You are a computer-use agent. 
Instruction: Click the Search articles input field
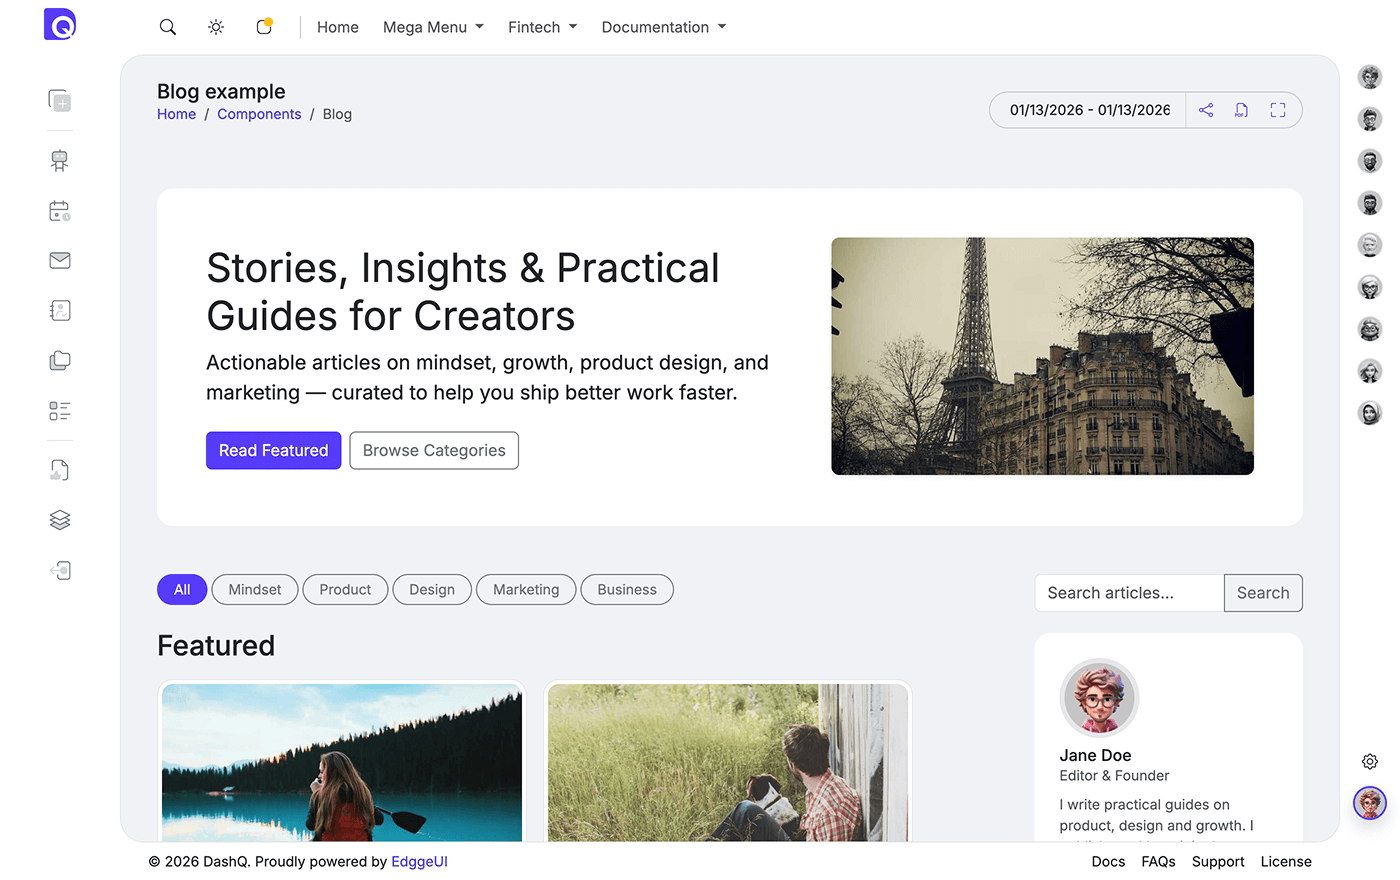[1129, 593]
